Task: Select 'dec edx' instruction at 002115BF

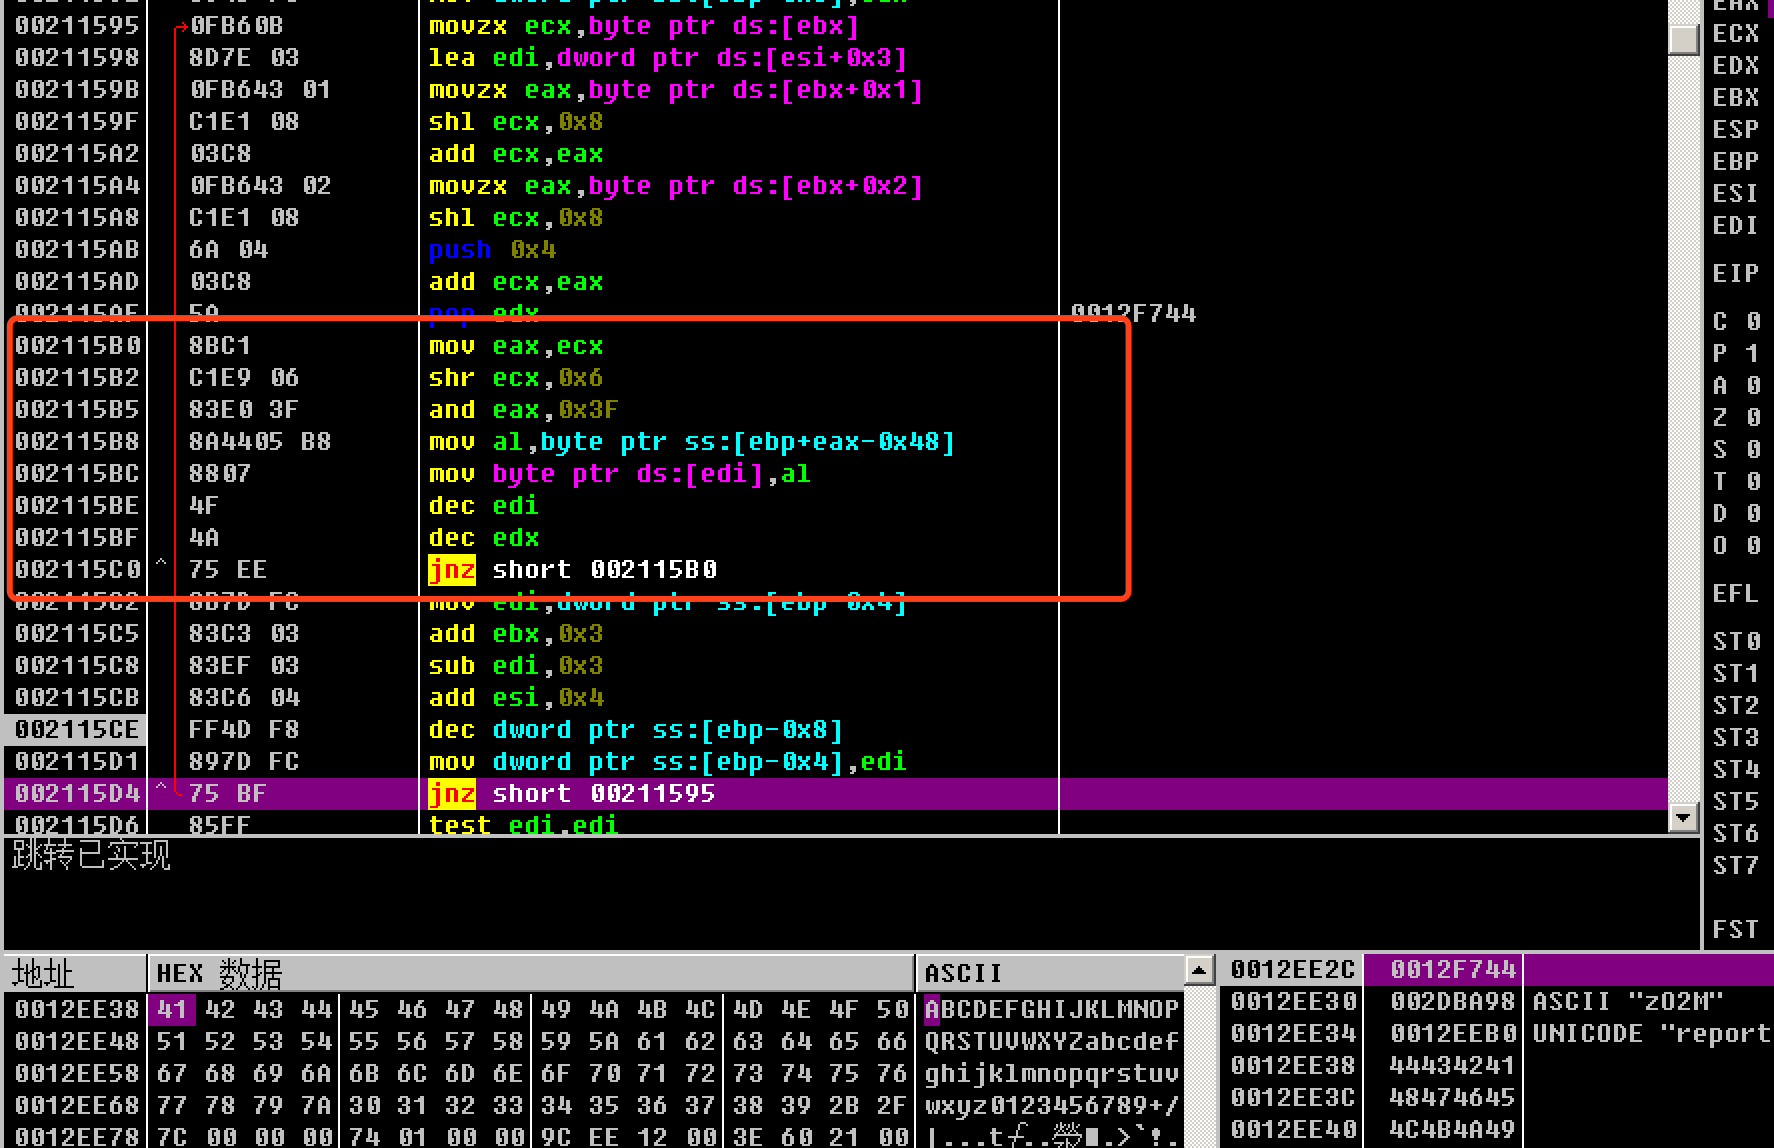Action: (484, 538)
